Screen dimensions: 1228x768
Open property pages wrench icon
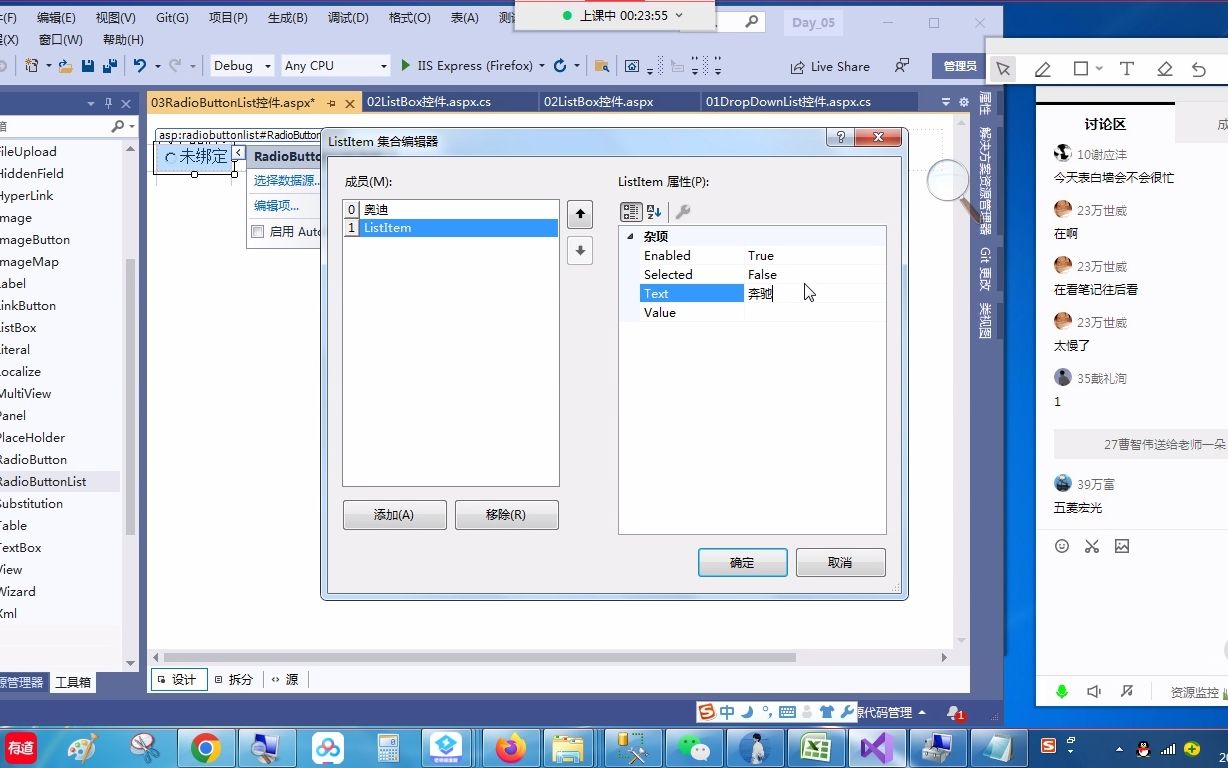coord(683,211)
